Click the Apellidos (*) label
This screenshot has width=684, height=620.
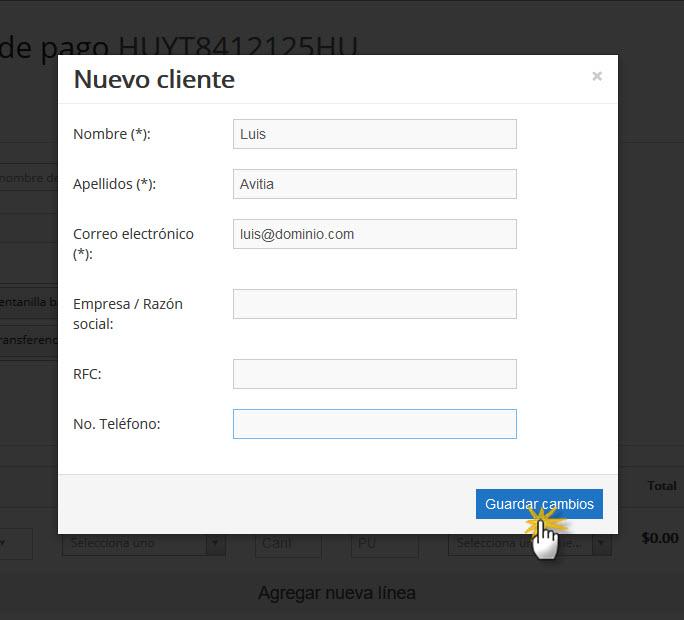(x=114, y=184)
